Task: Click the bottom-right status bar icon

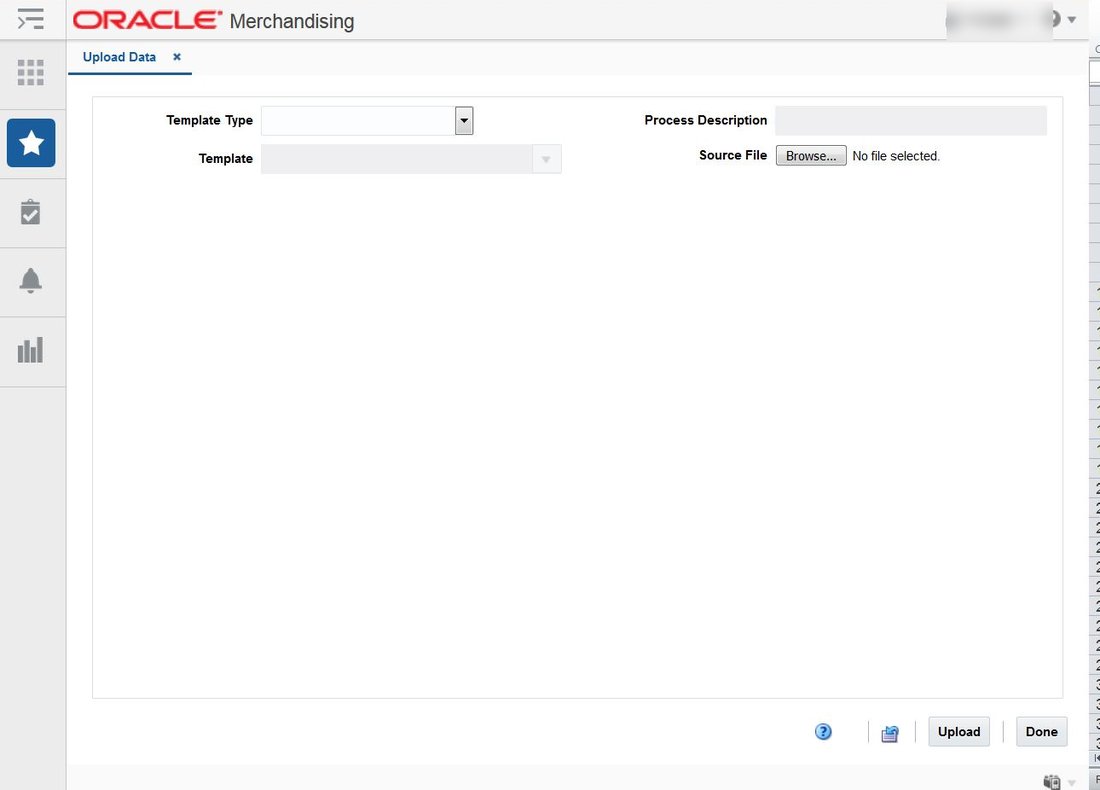Action: pos(1052,782)
